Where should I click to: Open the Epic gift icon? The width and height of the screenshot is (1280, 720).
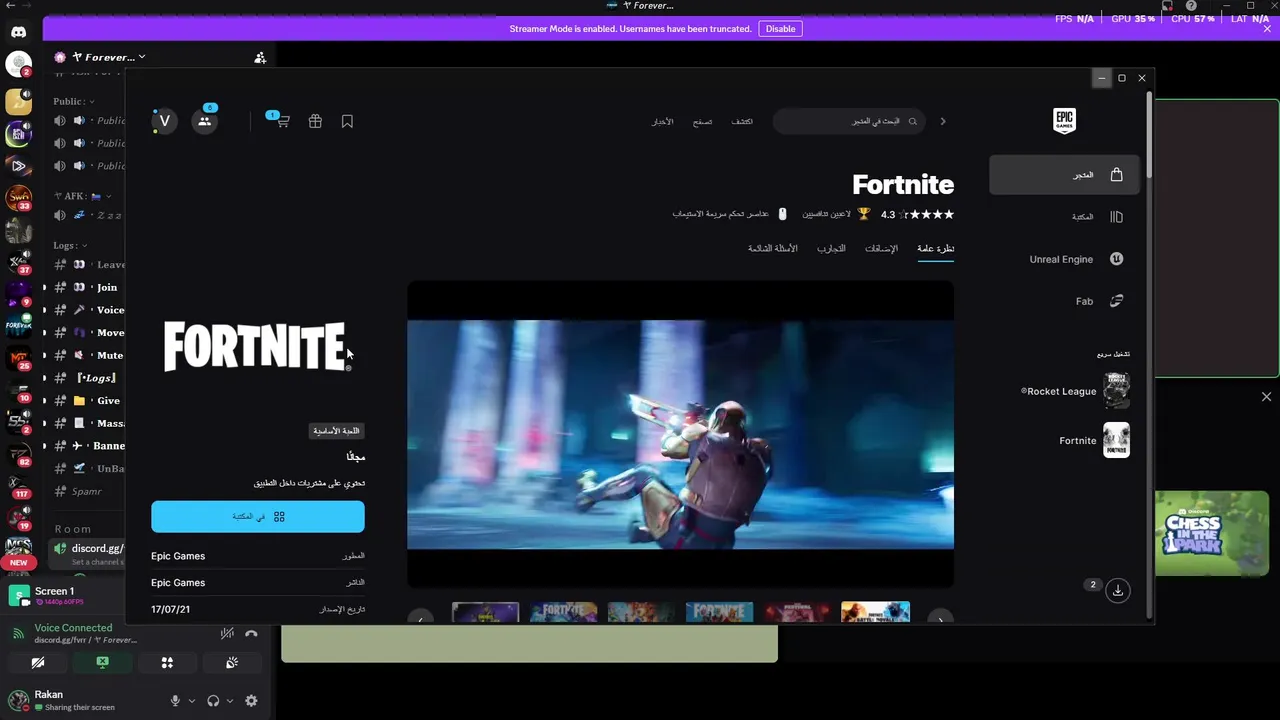pyautogui.click(x=315, y=121)
